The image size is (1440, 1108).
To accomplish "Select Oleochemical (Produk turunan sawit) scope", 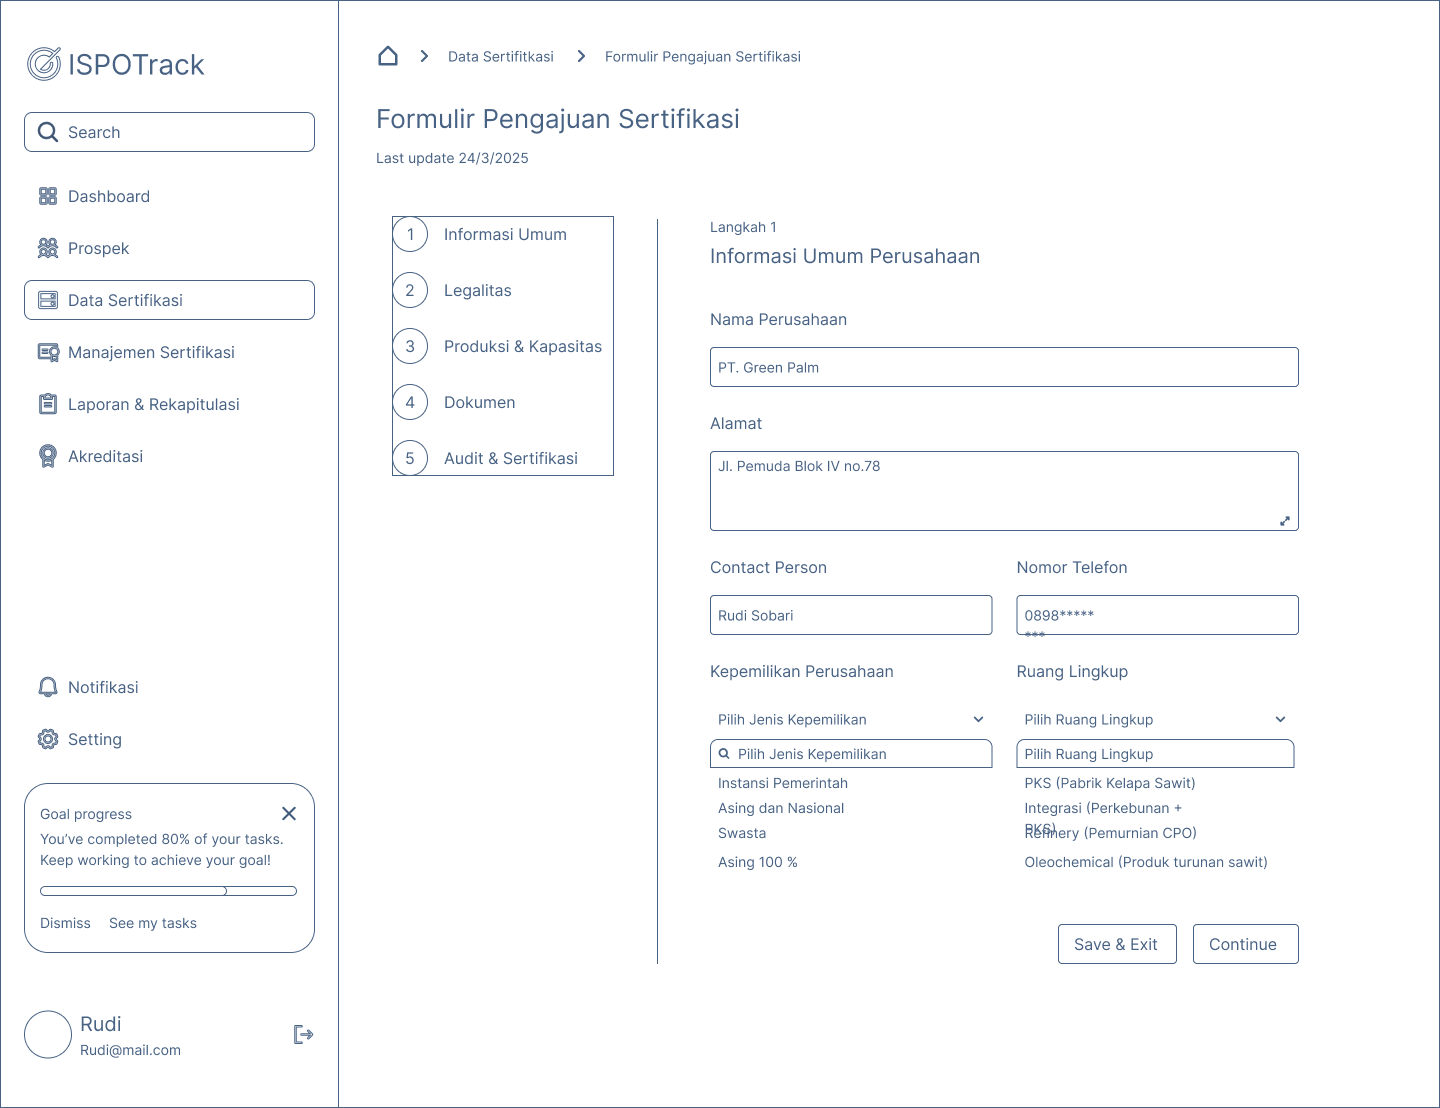I will (x=1146, y=862).
